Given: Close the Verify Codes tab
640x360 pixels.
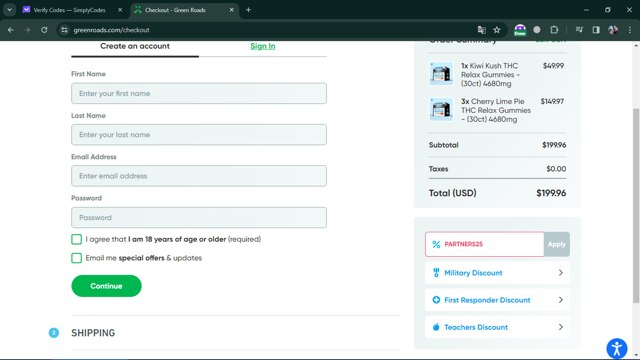Looking at the screenshot, I should 120,10.
